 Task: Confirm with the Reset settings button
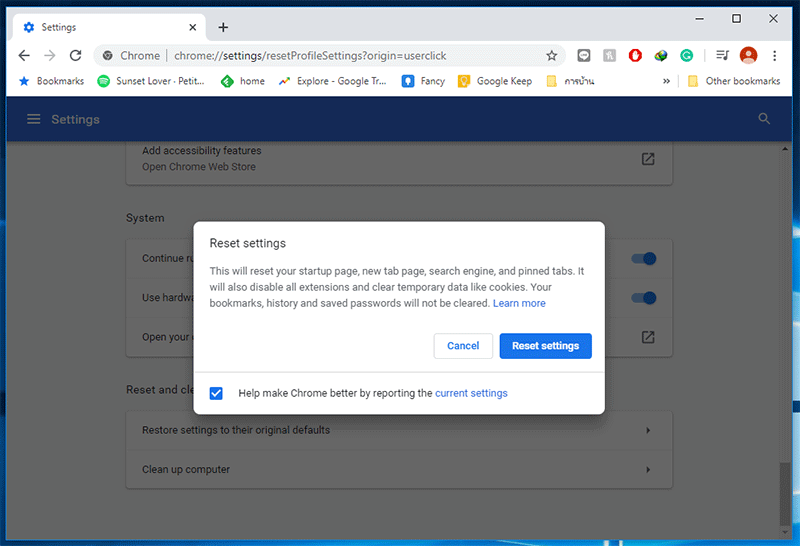[545, 346]
